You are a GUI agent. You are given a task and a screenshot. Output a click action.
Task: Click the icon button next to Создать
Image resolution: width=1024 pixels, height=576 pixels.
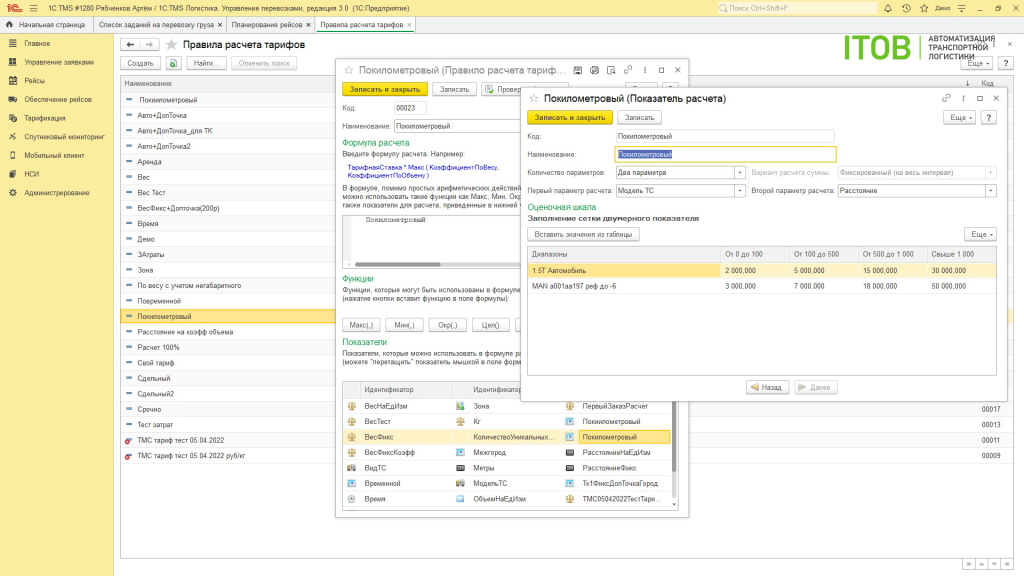pyautogui.click(x=173, y=63)
